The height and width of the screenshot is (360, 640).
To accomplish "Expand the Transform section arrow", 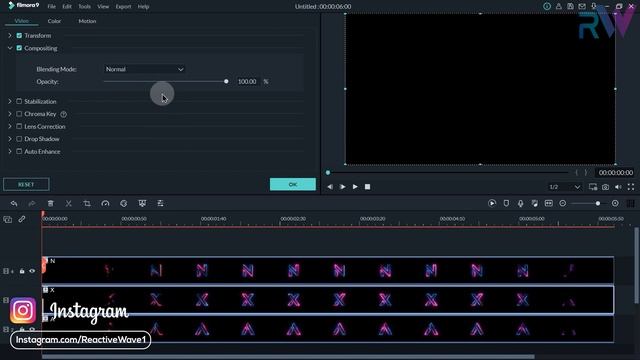I will tap(10, 36).
